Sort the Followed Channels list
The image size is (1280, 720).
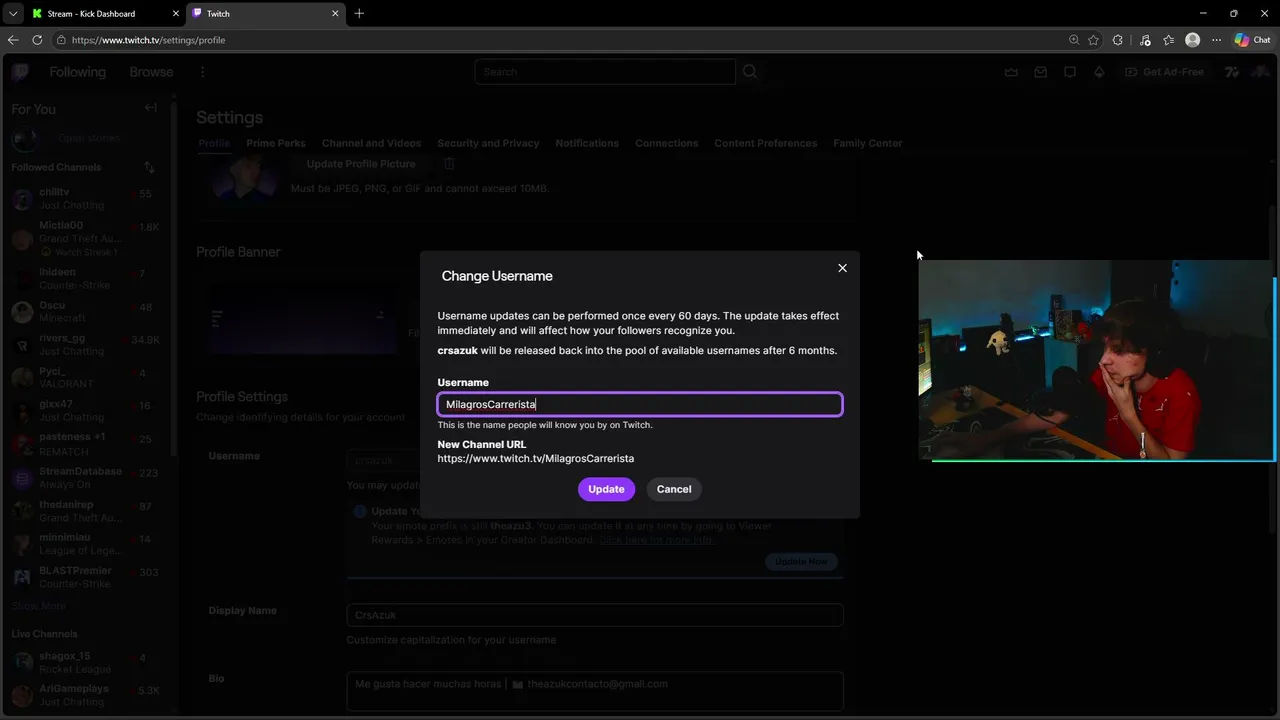(149, 167)
